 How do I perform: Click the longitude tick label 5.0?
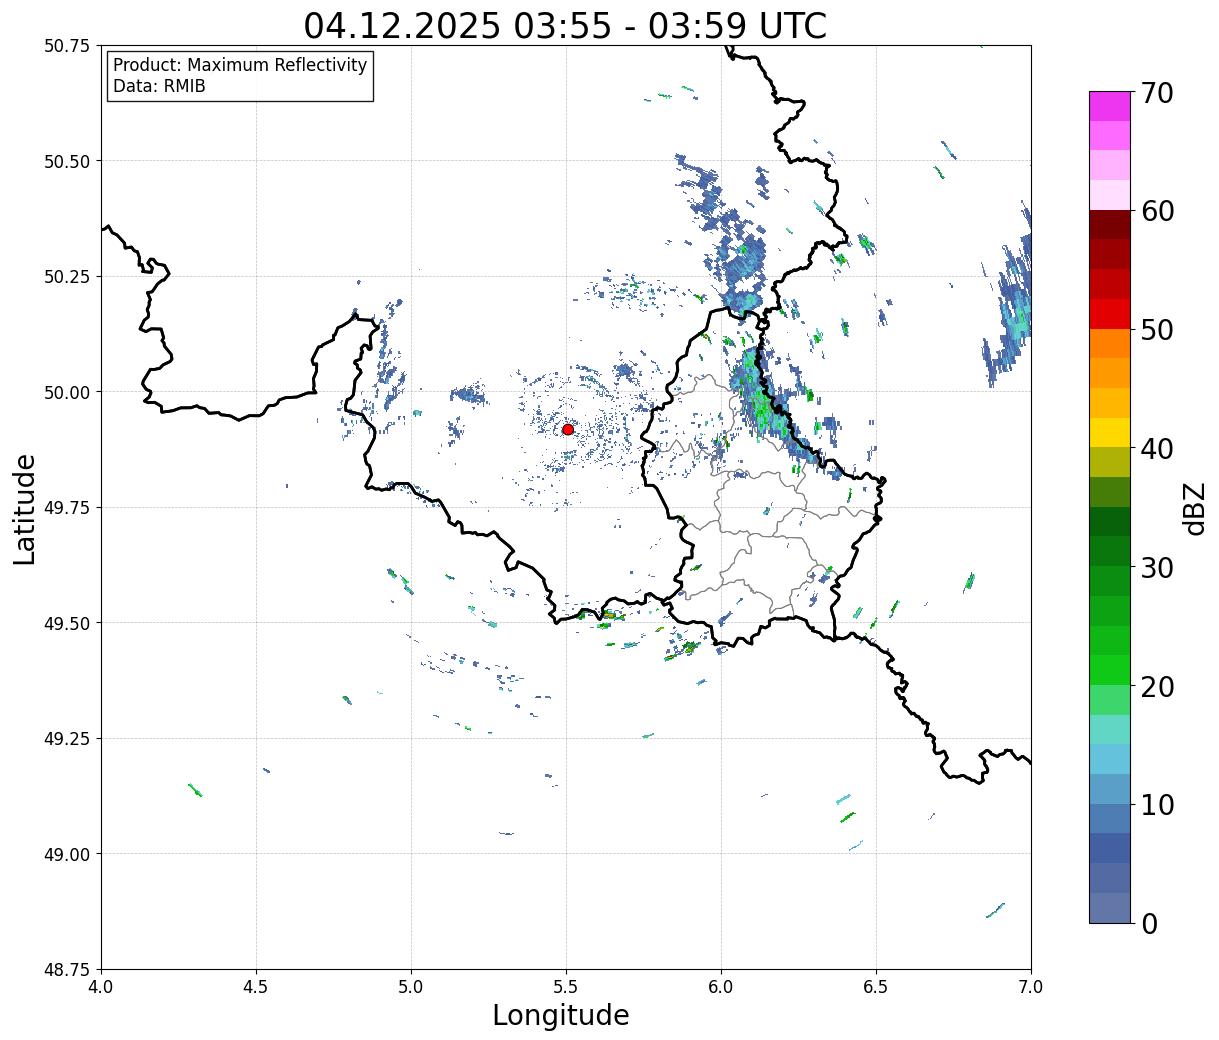click(411, 987)
